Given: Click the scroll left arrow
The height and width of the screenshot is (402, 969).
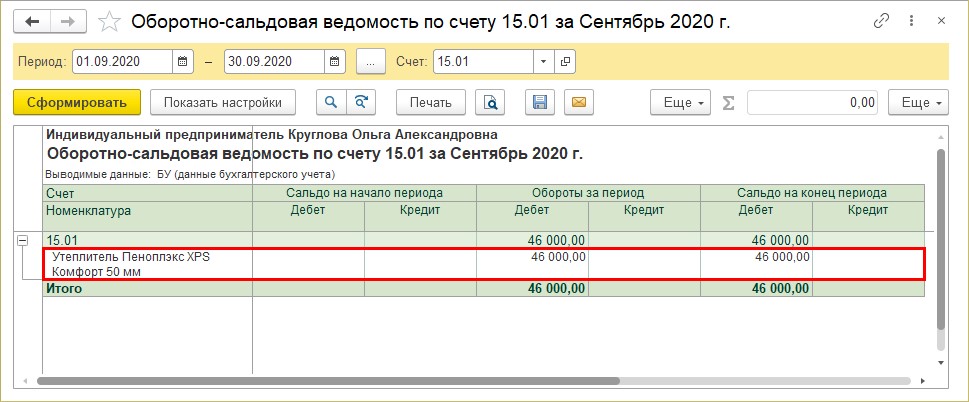Looking at the screenshot, I should click(x=25, y=381).
